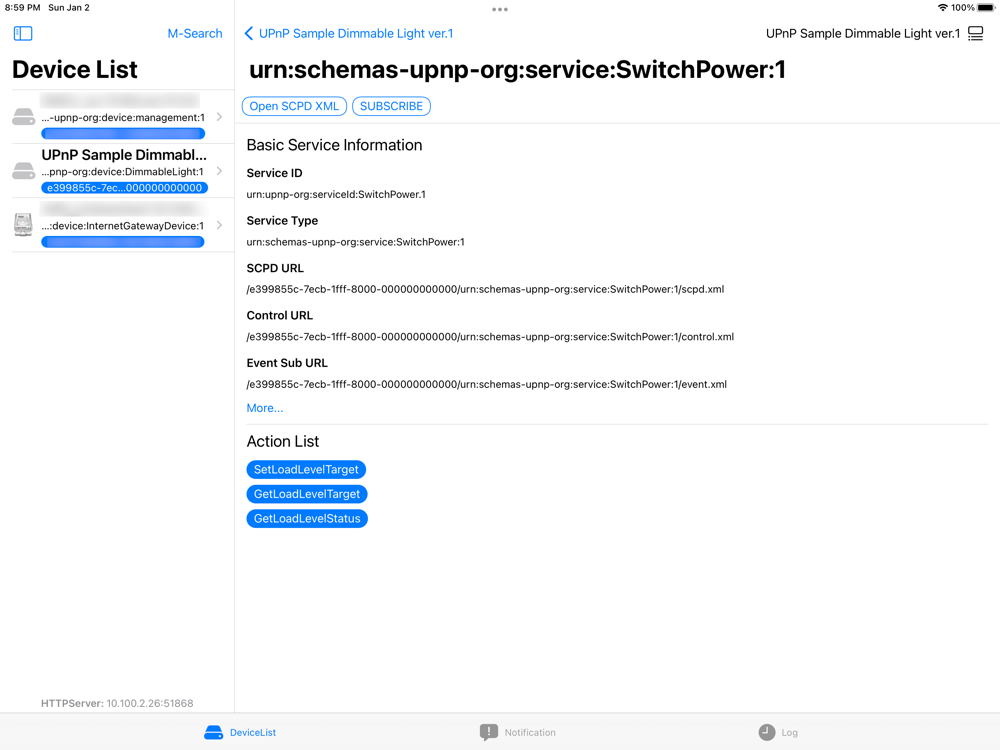Open device menu icon beside title
The height and width of the screenshot is (750, 1000).
click(x=975, y=33)
